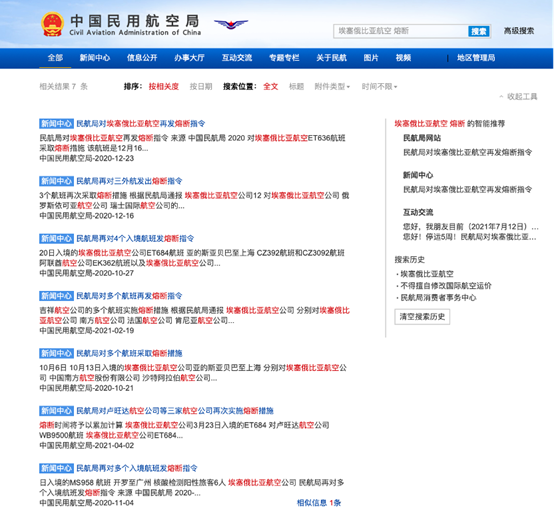Open result 民航局对埃塞俄比亚航空再发熔断指令

141,124
